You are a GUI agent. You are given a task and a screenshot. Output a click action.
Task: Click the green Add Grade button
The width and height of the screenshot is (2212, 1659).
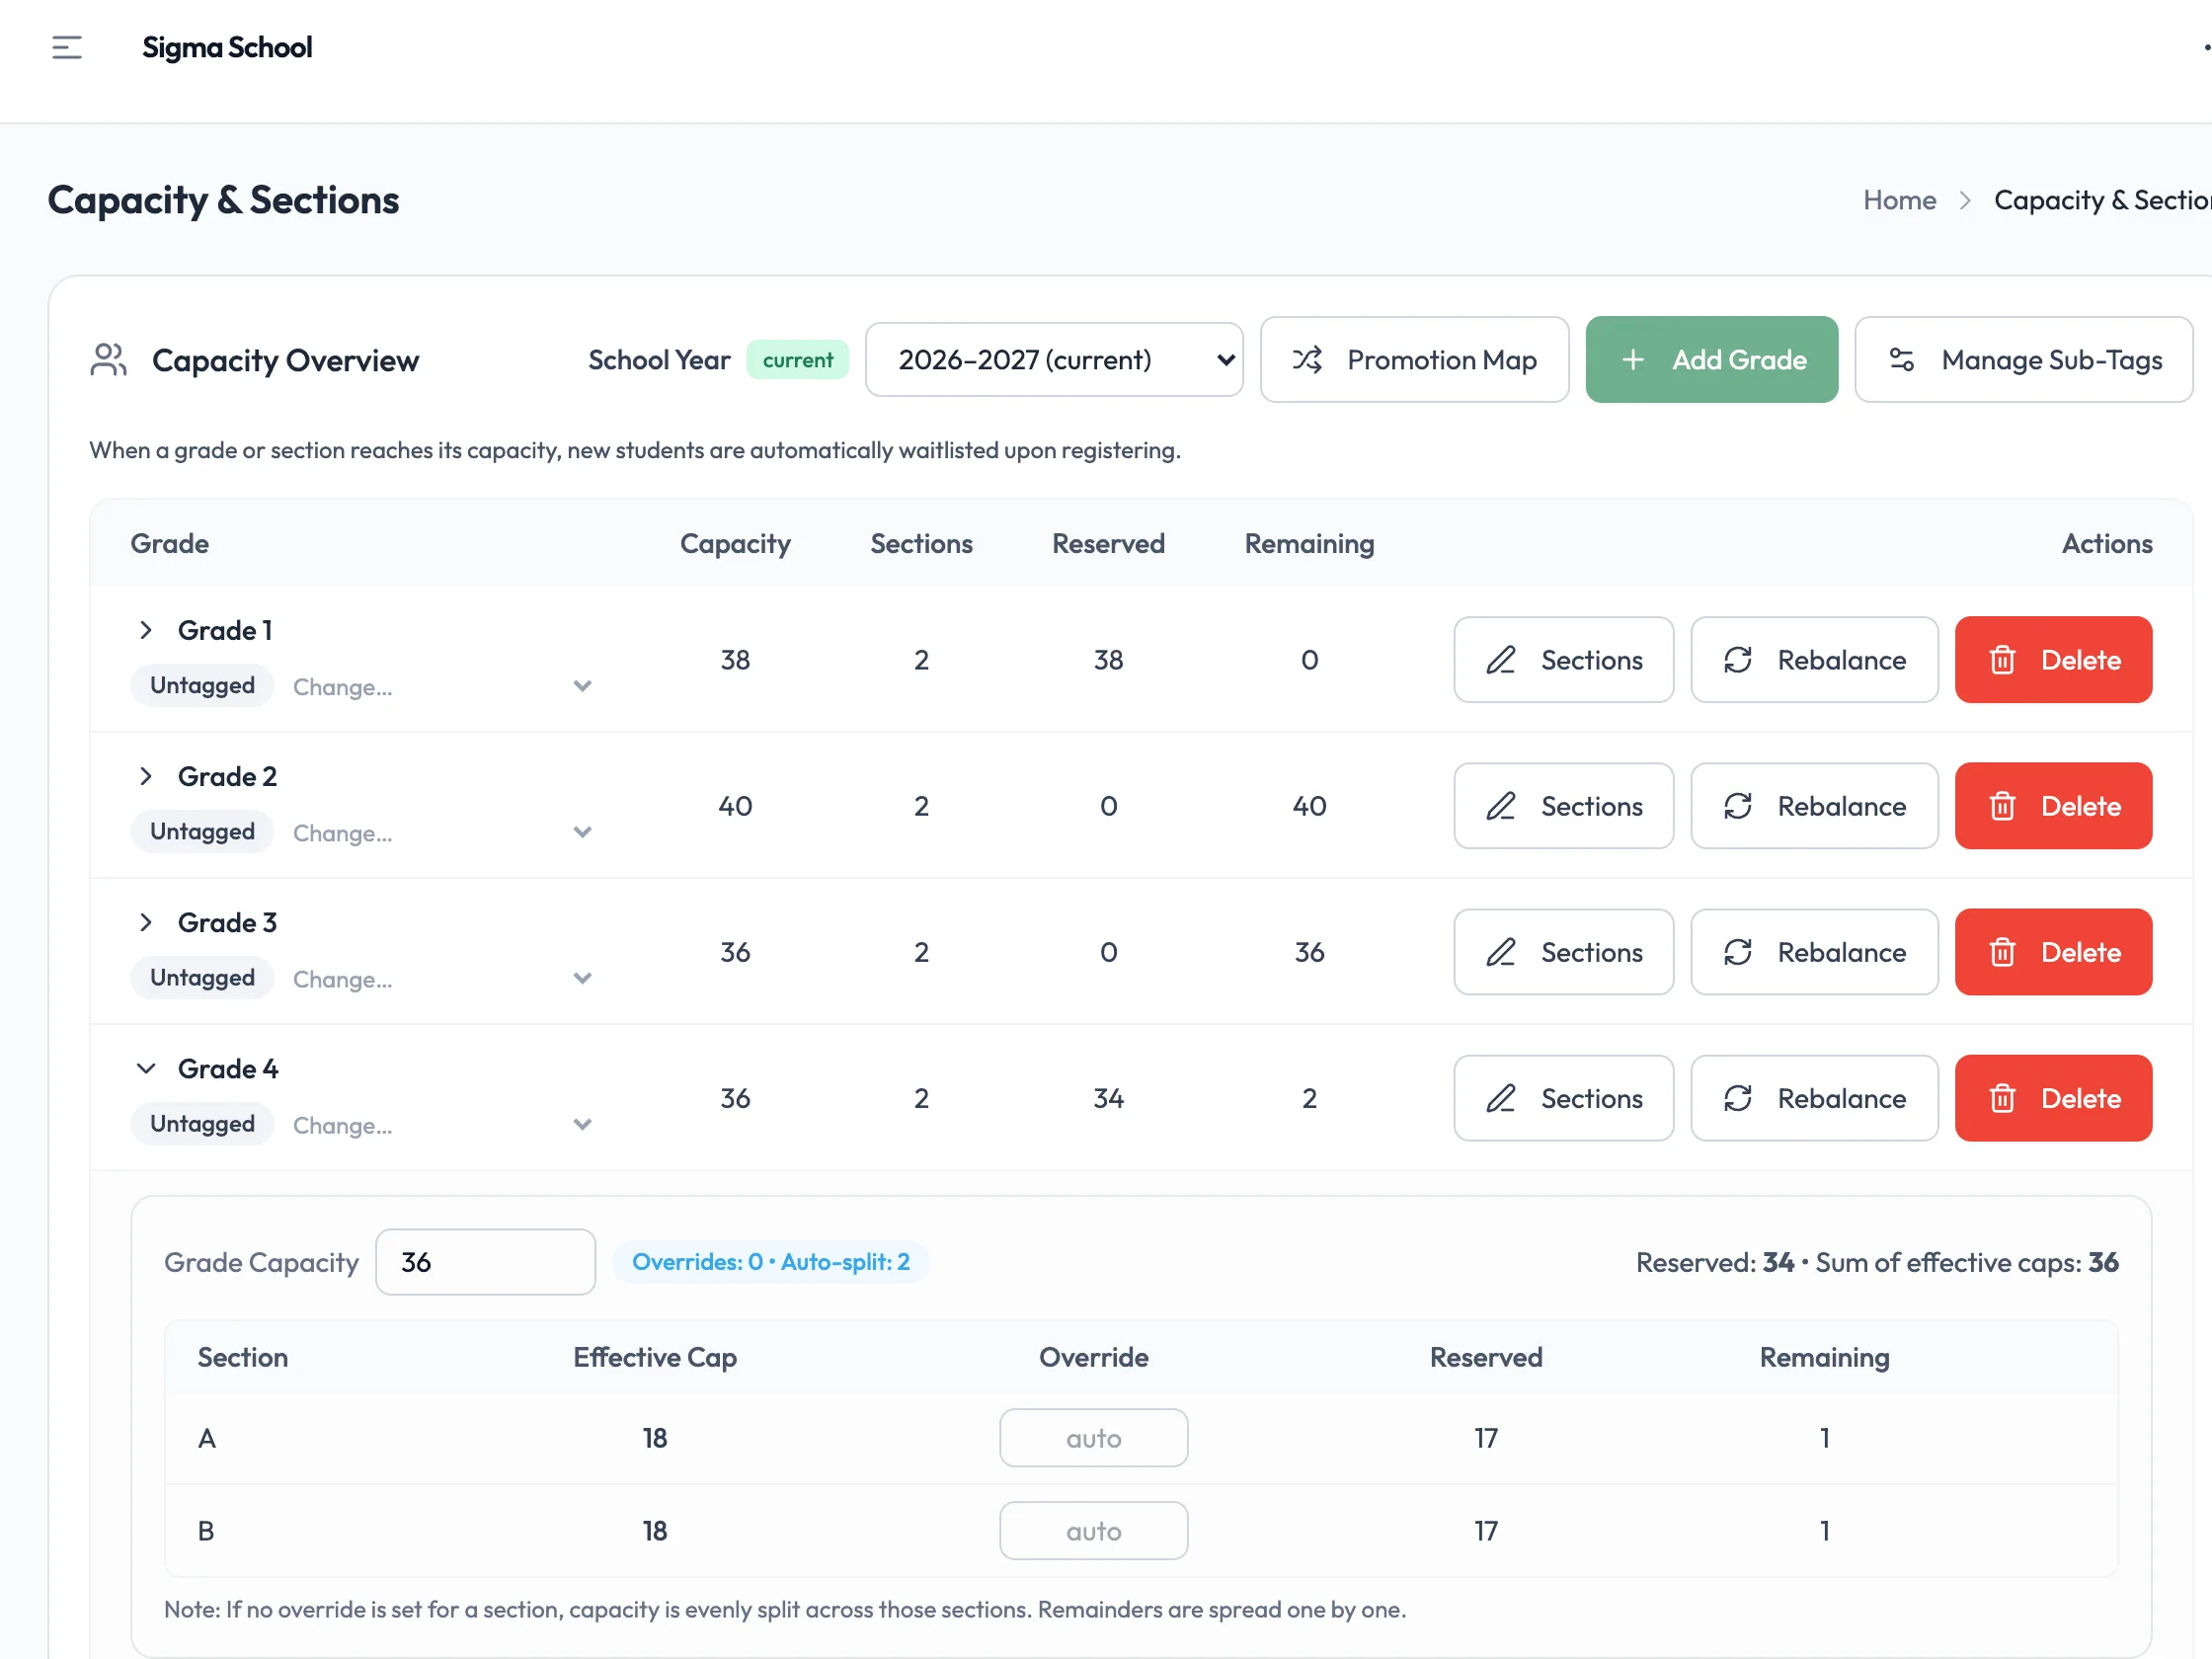1711,360
